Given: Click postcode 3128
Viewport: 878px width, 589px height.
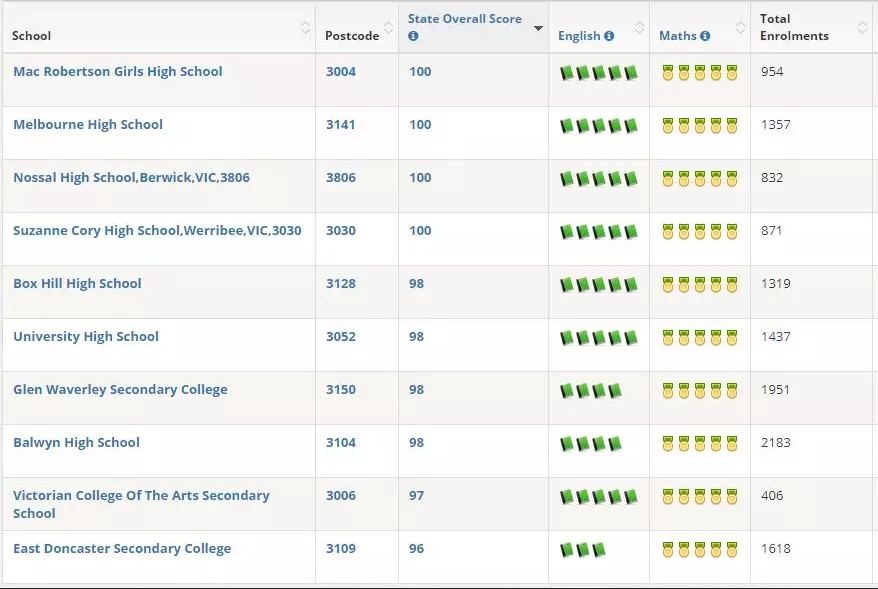Looking at the screenshot, I should point(341,283).
